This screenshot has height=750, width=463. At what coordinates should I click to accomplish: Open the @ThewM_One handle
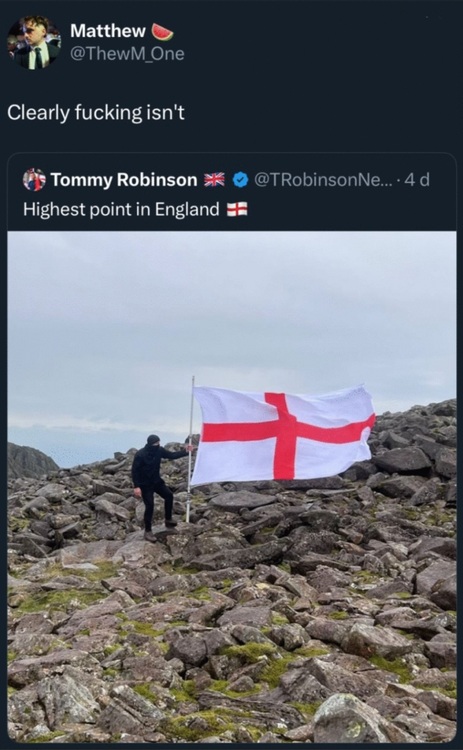(x=127, y=54)
